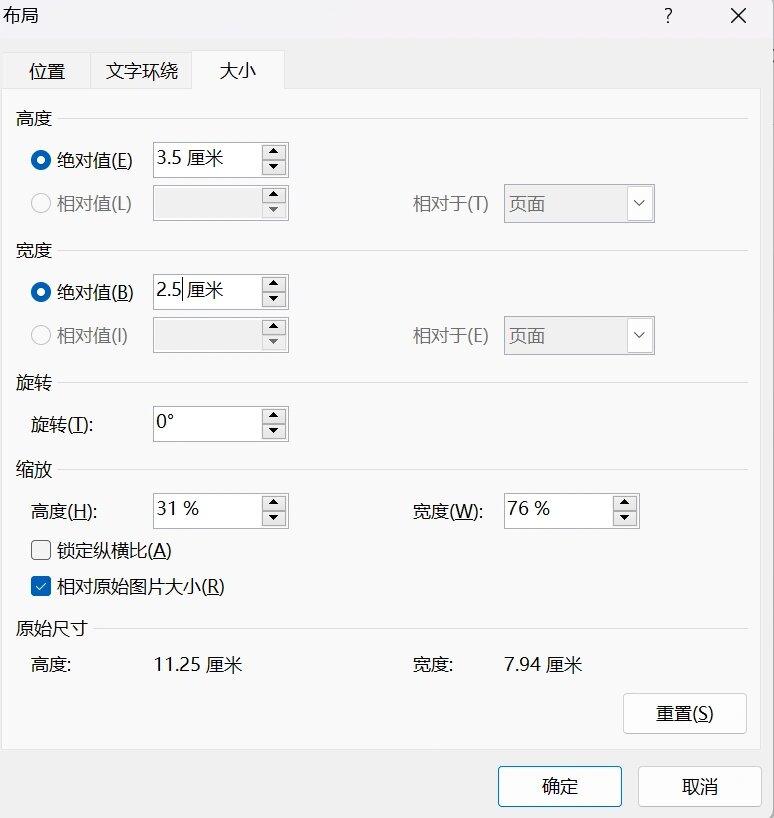Select the 相对值(L) radio button under 高度
Image resolution: width=774 pixels, height=818 pixels.
tap(40, 203)
